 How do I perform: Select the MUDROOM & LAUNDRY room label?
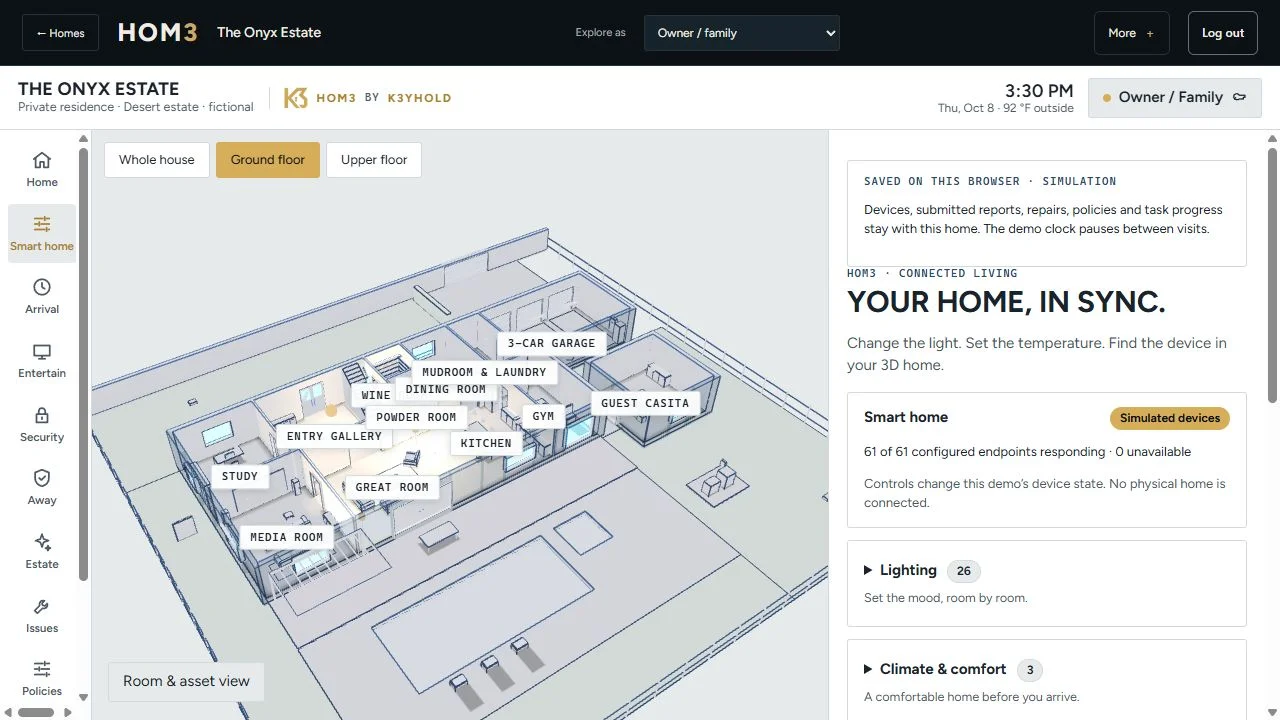[x=484, y=372]
